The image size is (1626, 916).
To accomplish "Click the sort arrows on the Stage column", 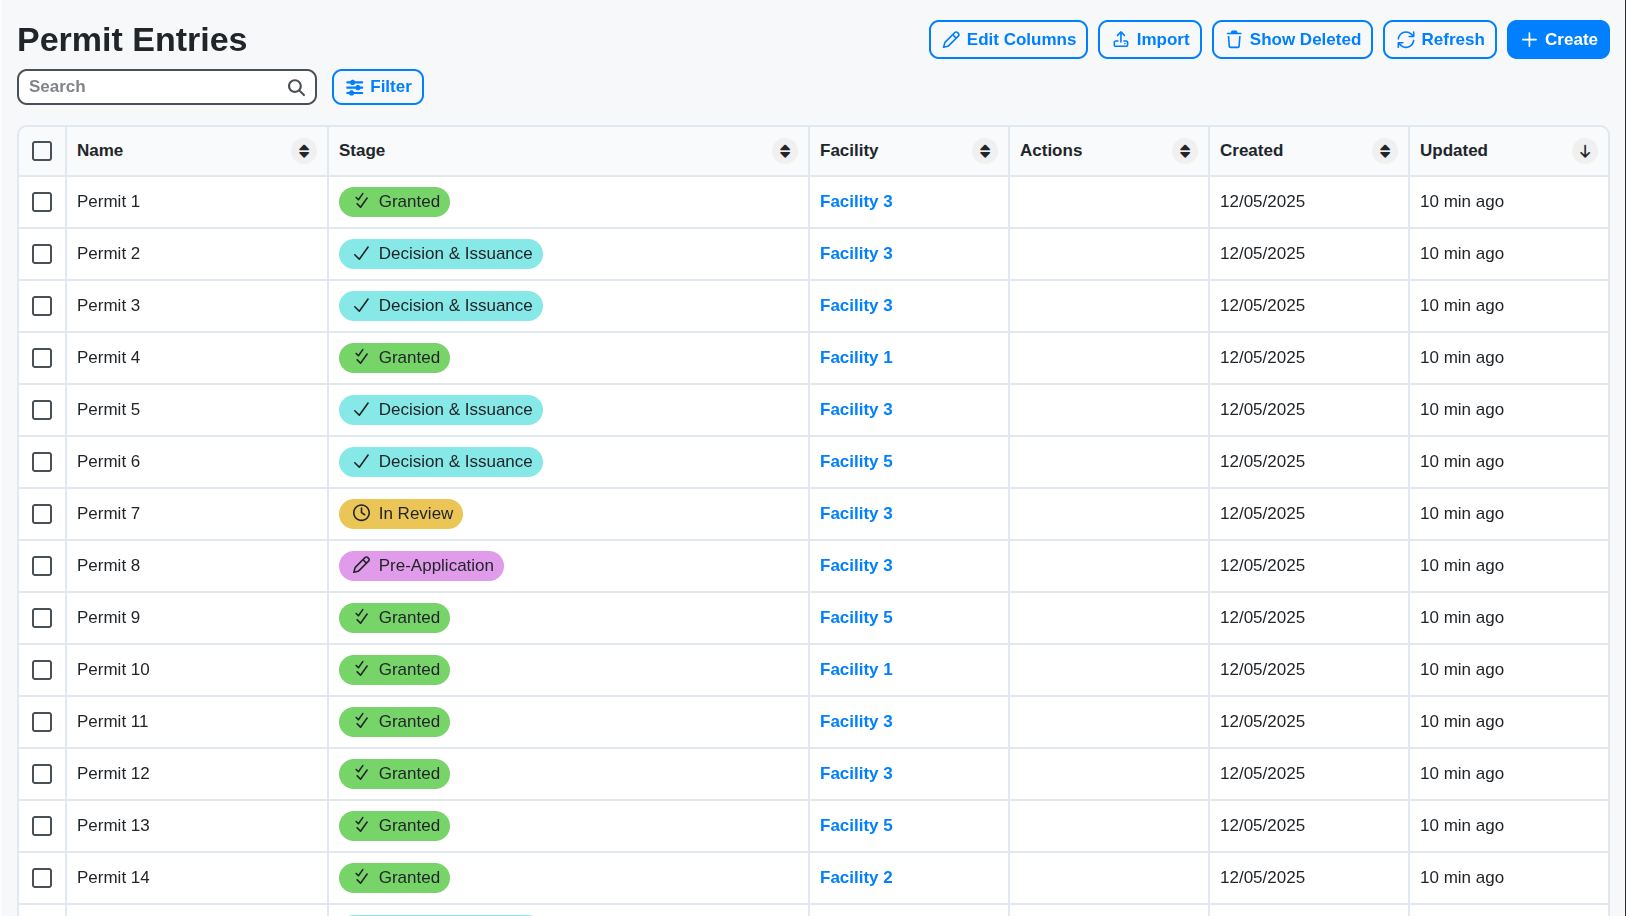I will click(784, 151).
